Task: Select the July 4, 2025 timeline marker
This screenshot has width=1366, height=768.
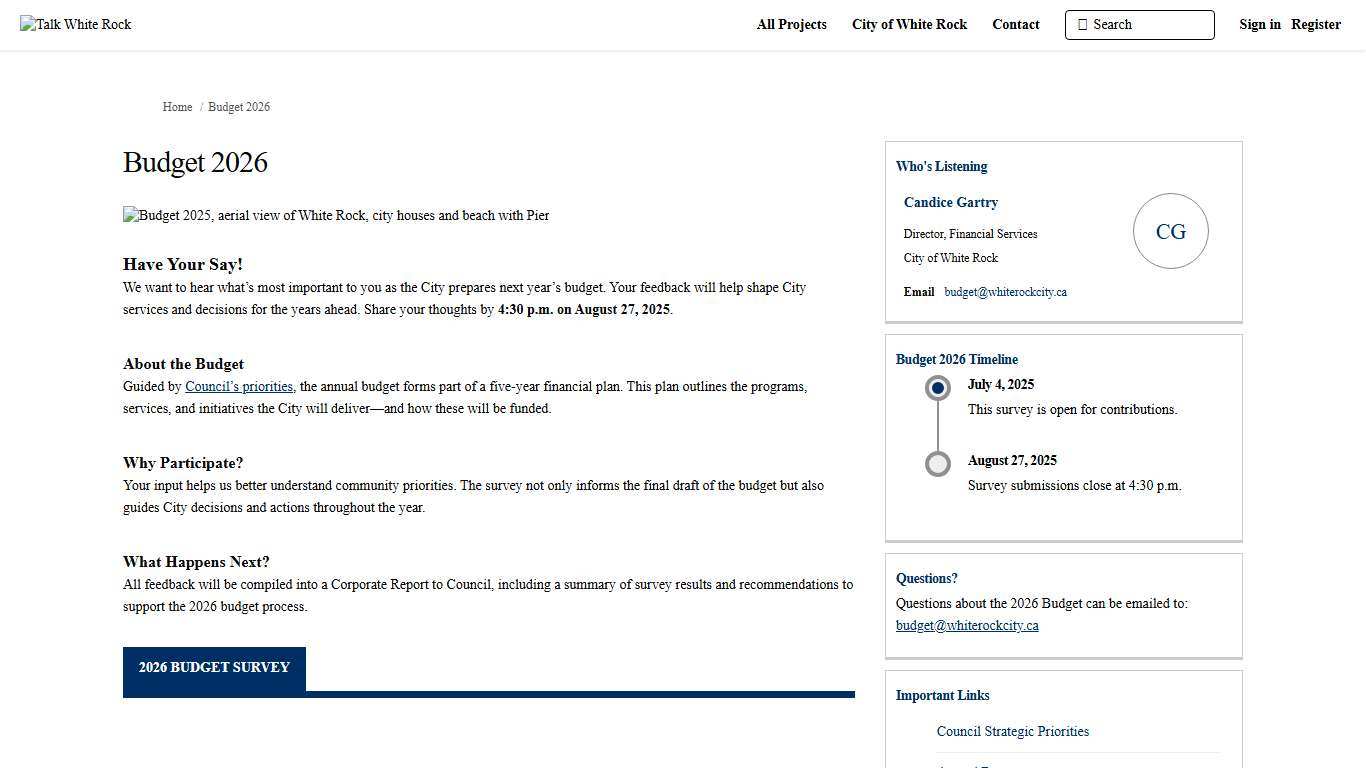Action: (937, 388)
